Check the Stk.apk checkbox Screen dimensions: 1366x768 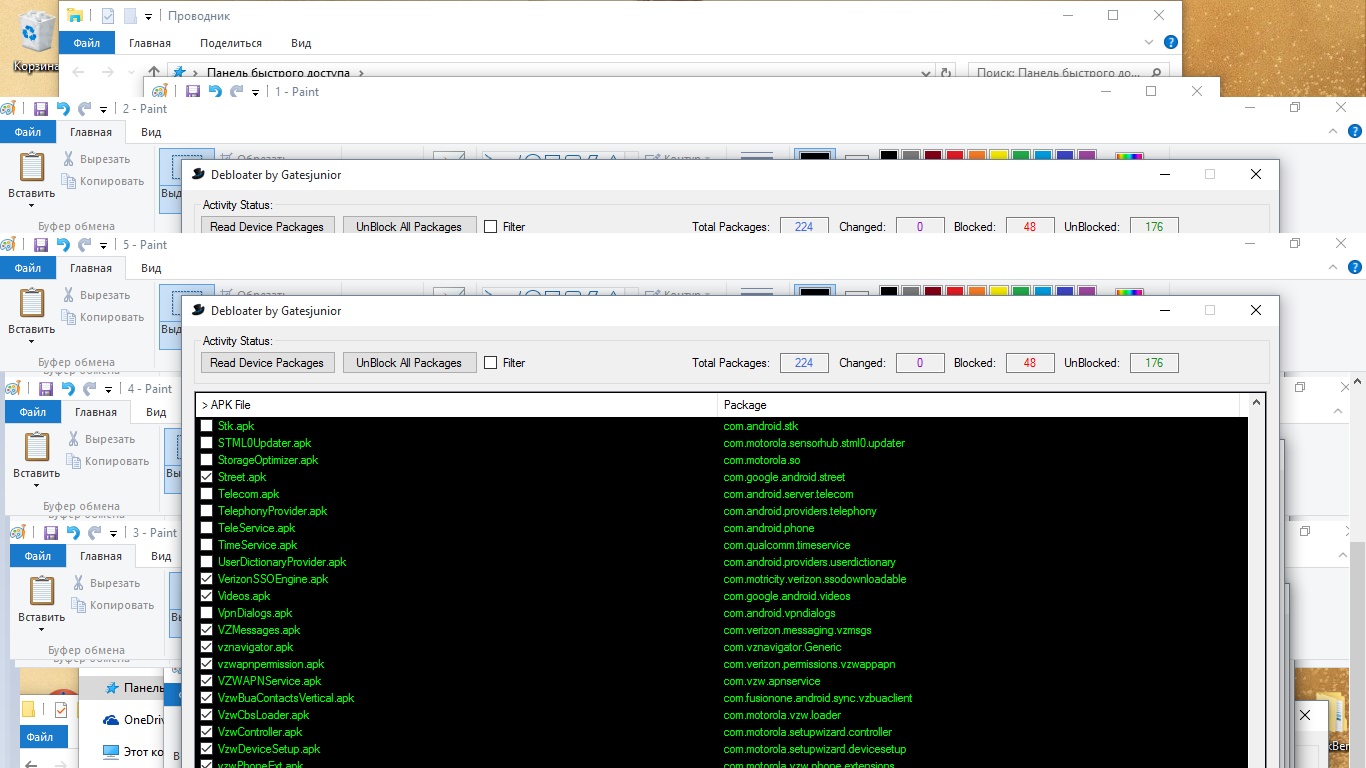point(207,426)
